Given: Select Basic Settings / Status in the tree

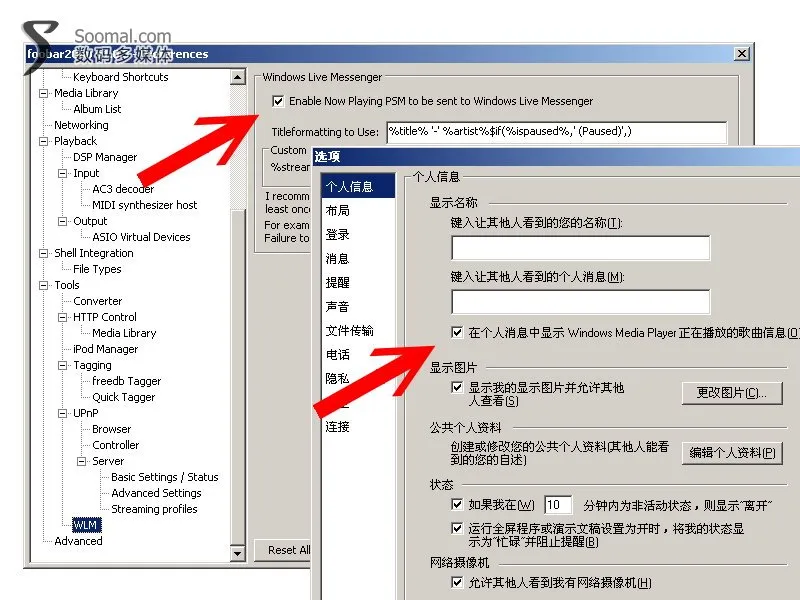Looking at the screenshot, I should (x=165, y=477).
